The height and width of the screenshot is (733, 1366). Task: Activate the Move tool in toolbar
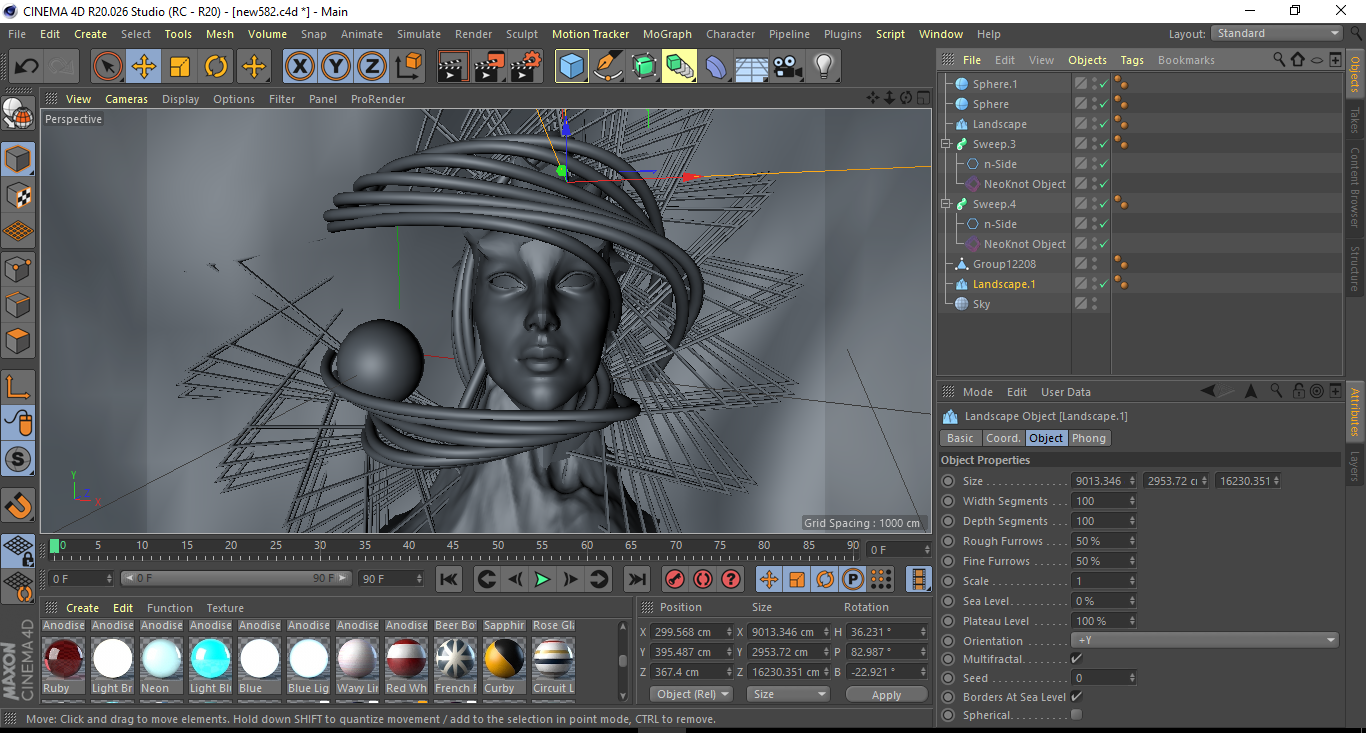click(x=144, y=67)
